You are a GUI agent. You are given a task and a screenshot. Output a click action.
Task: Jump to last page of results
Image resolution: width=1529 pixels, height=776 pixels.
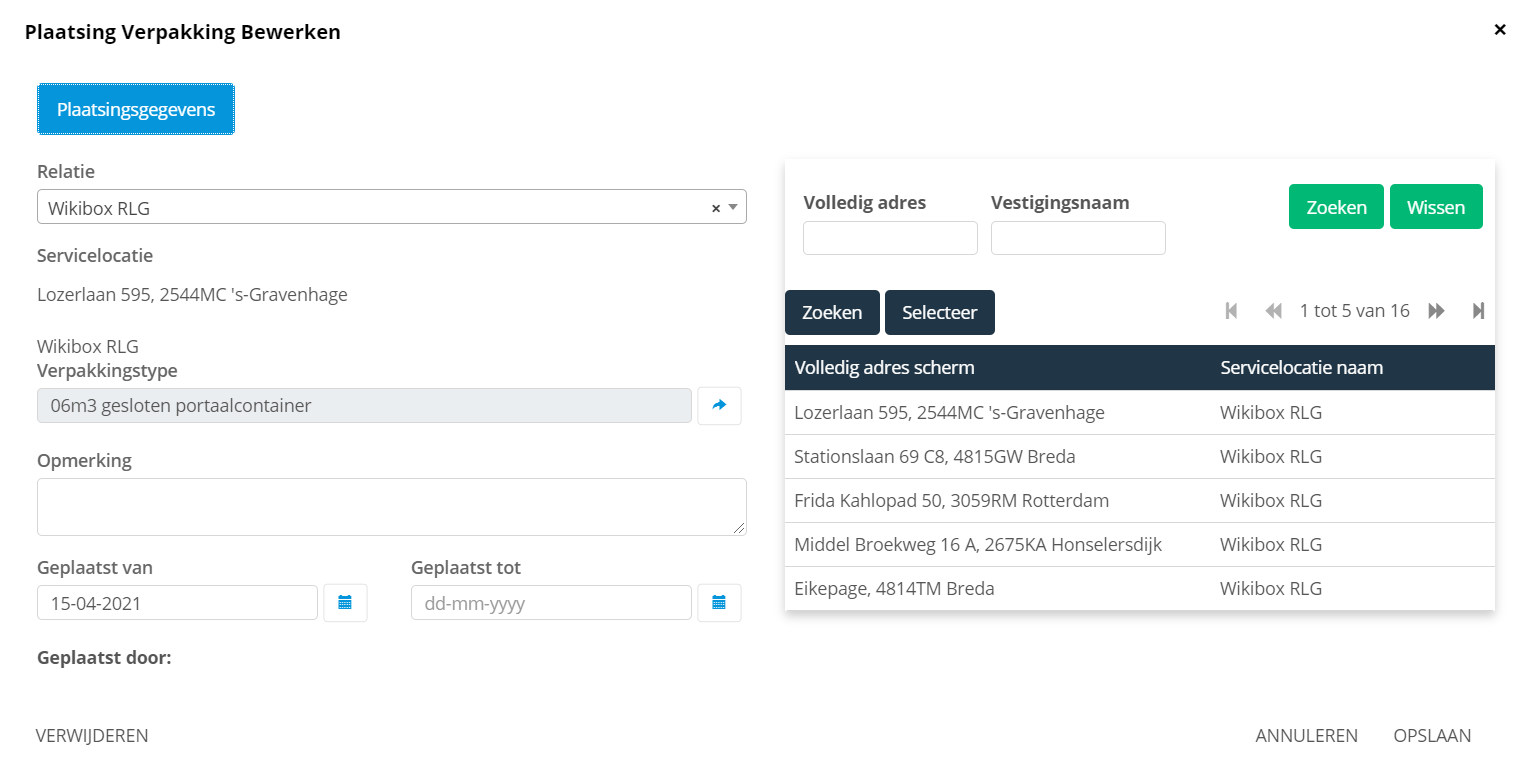click(x=1478, y=311)
